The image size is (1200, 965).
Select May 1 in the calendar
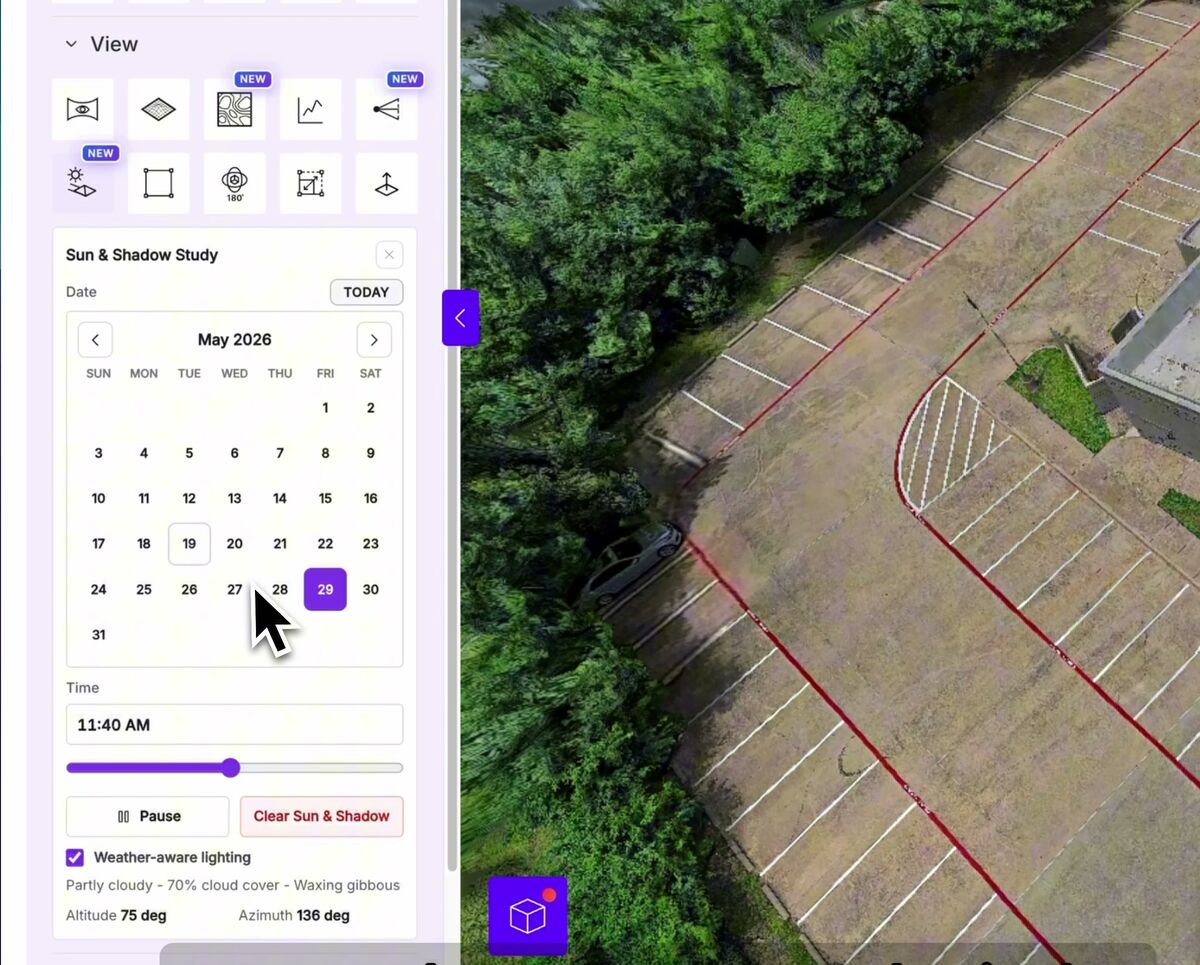pos(325,407)
